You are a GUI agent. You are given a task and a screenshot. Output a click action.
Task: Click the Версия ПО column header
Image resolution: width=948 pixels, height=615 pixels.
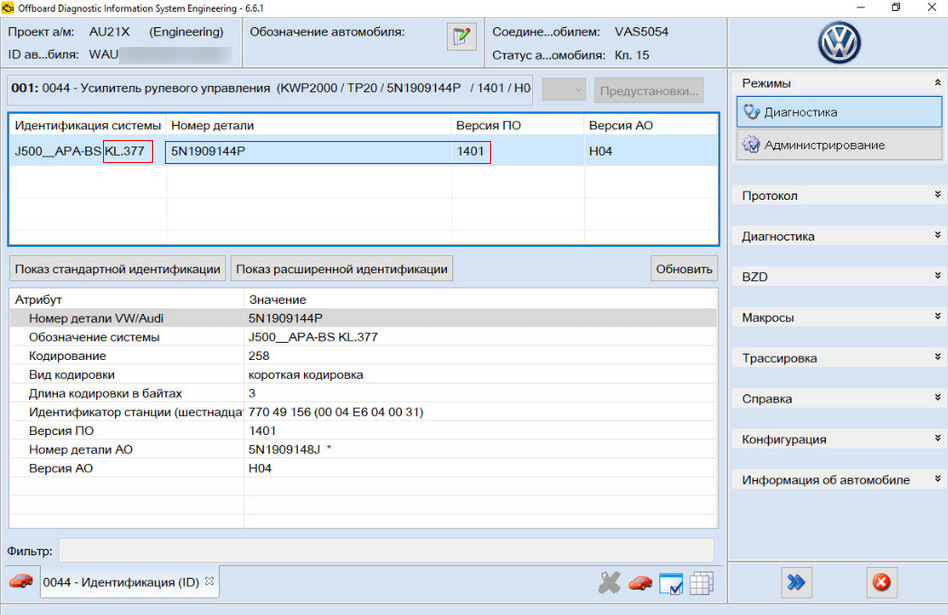518,125
